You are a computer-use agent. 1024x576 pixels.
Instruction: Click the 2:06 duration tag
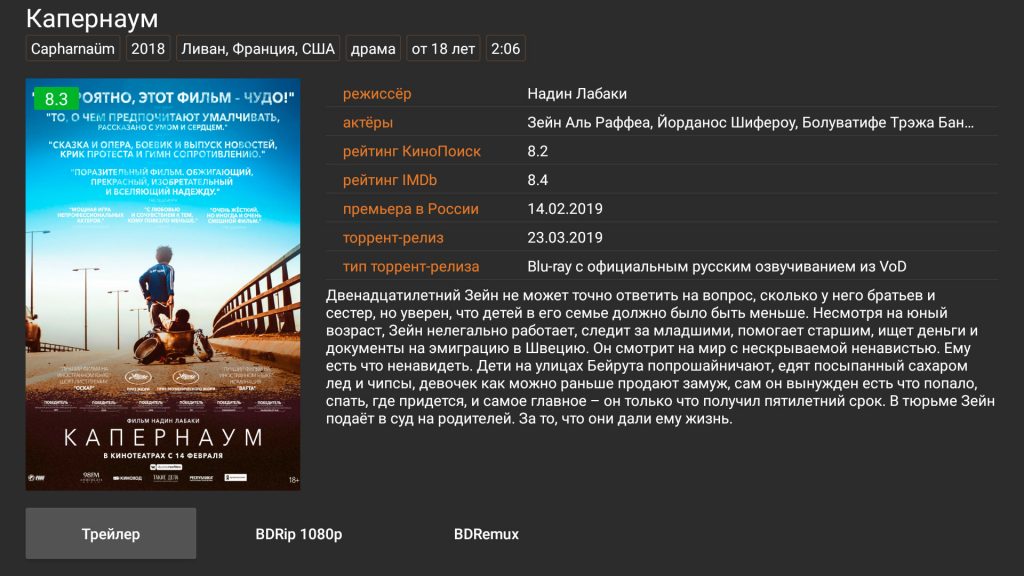pyautogui.click(x=505, y=49)
